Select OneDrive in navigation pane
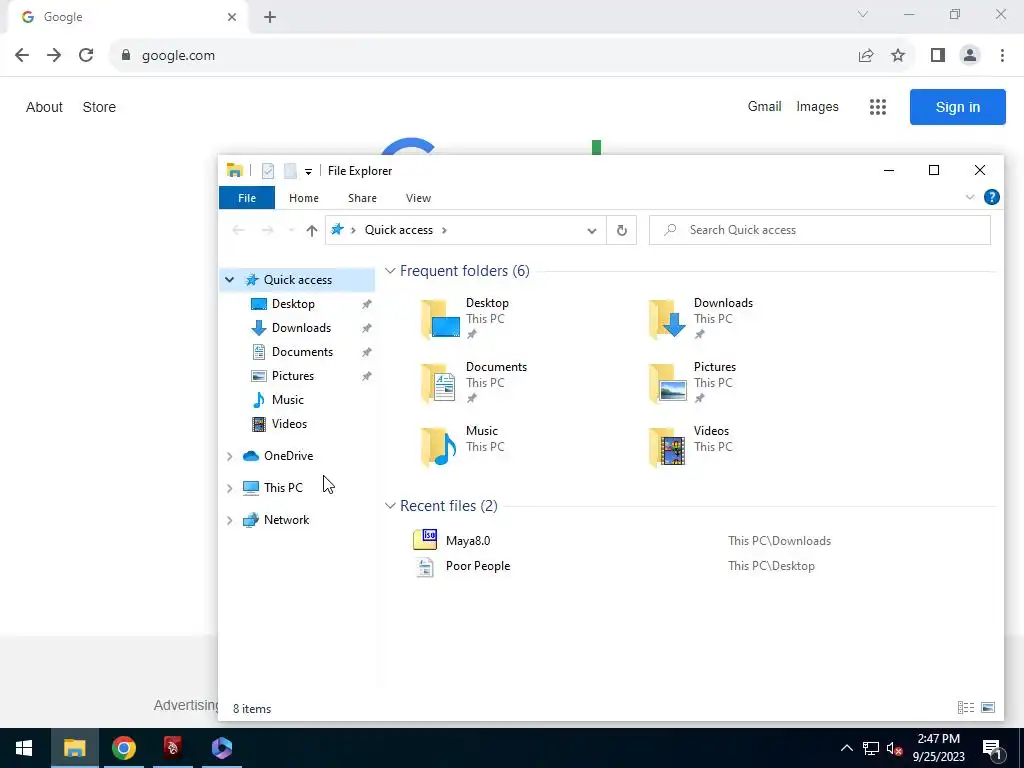Viewport: 1024px width, 768px height. [x=288, y=456]
